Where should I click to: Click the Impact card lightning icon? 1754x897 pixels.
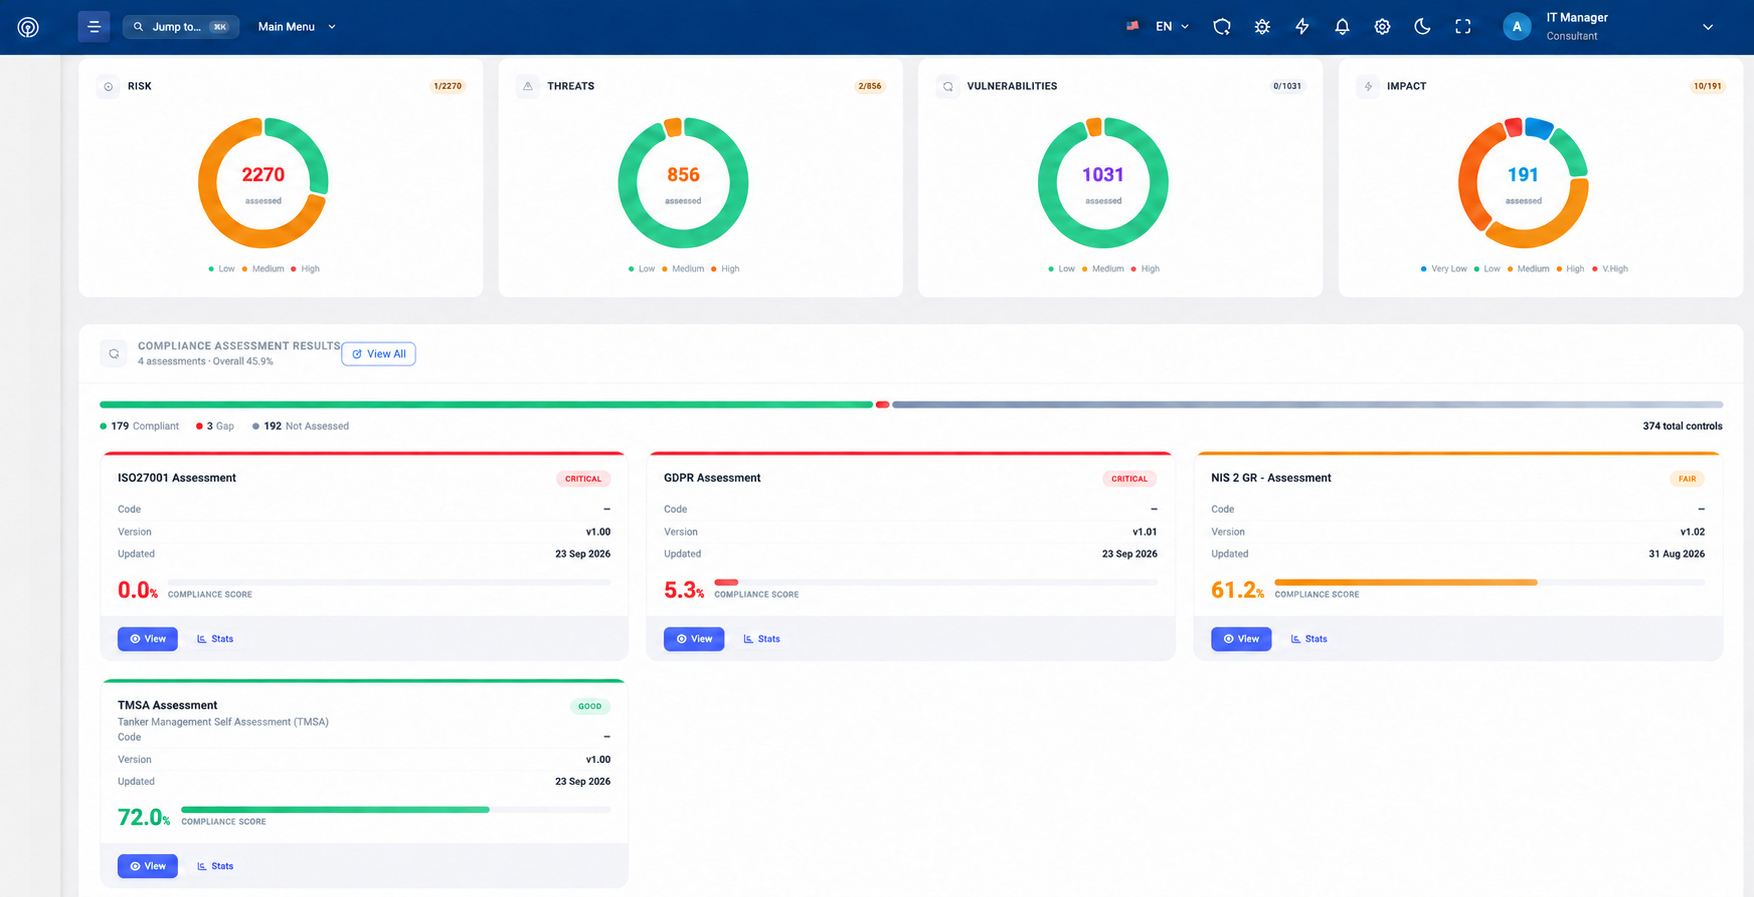pyautogui.click(x=1368, y=86)
